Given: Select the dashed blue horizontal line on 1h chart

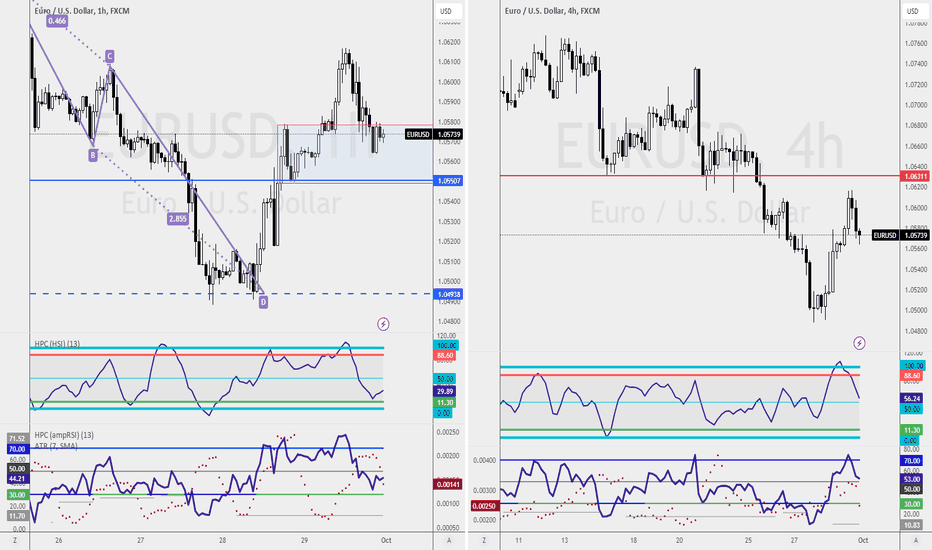Looking at the screenshot, I should 231,294.
